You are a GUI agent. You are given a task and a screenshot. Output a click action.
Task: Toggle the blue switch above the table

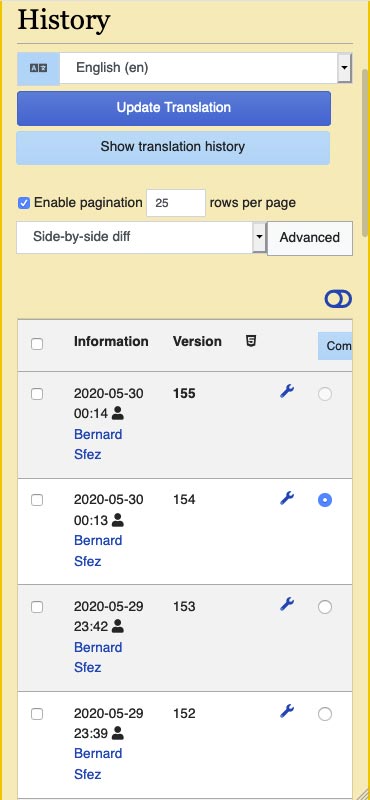pyautogui.click(x=338, y=299)
